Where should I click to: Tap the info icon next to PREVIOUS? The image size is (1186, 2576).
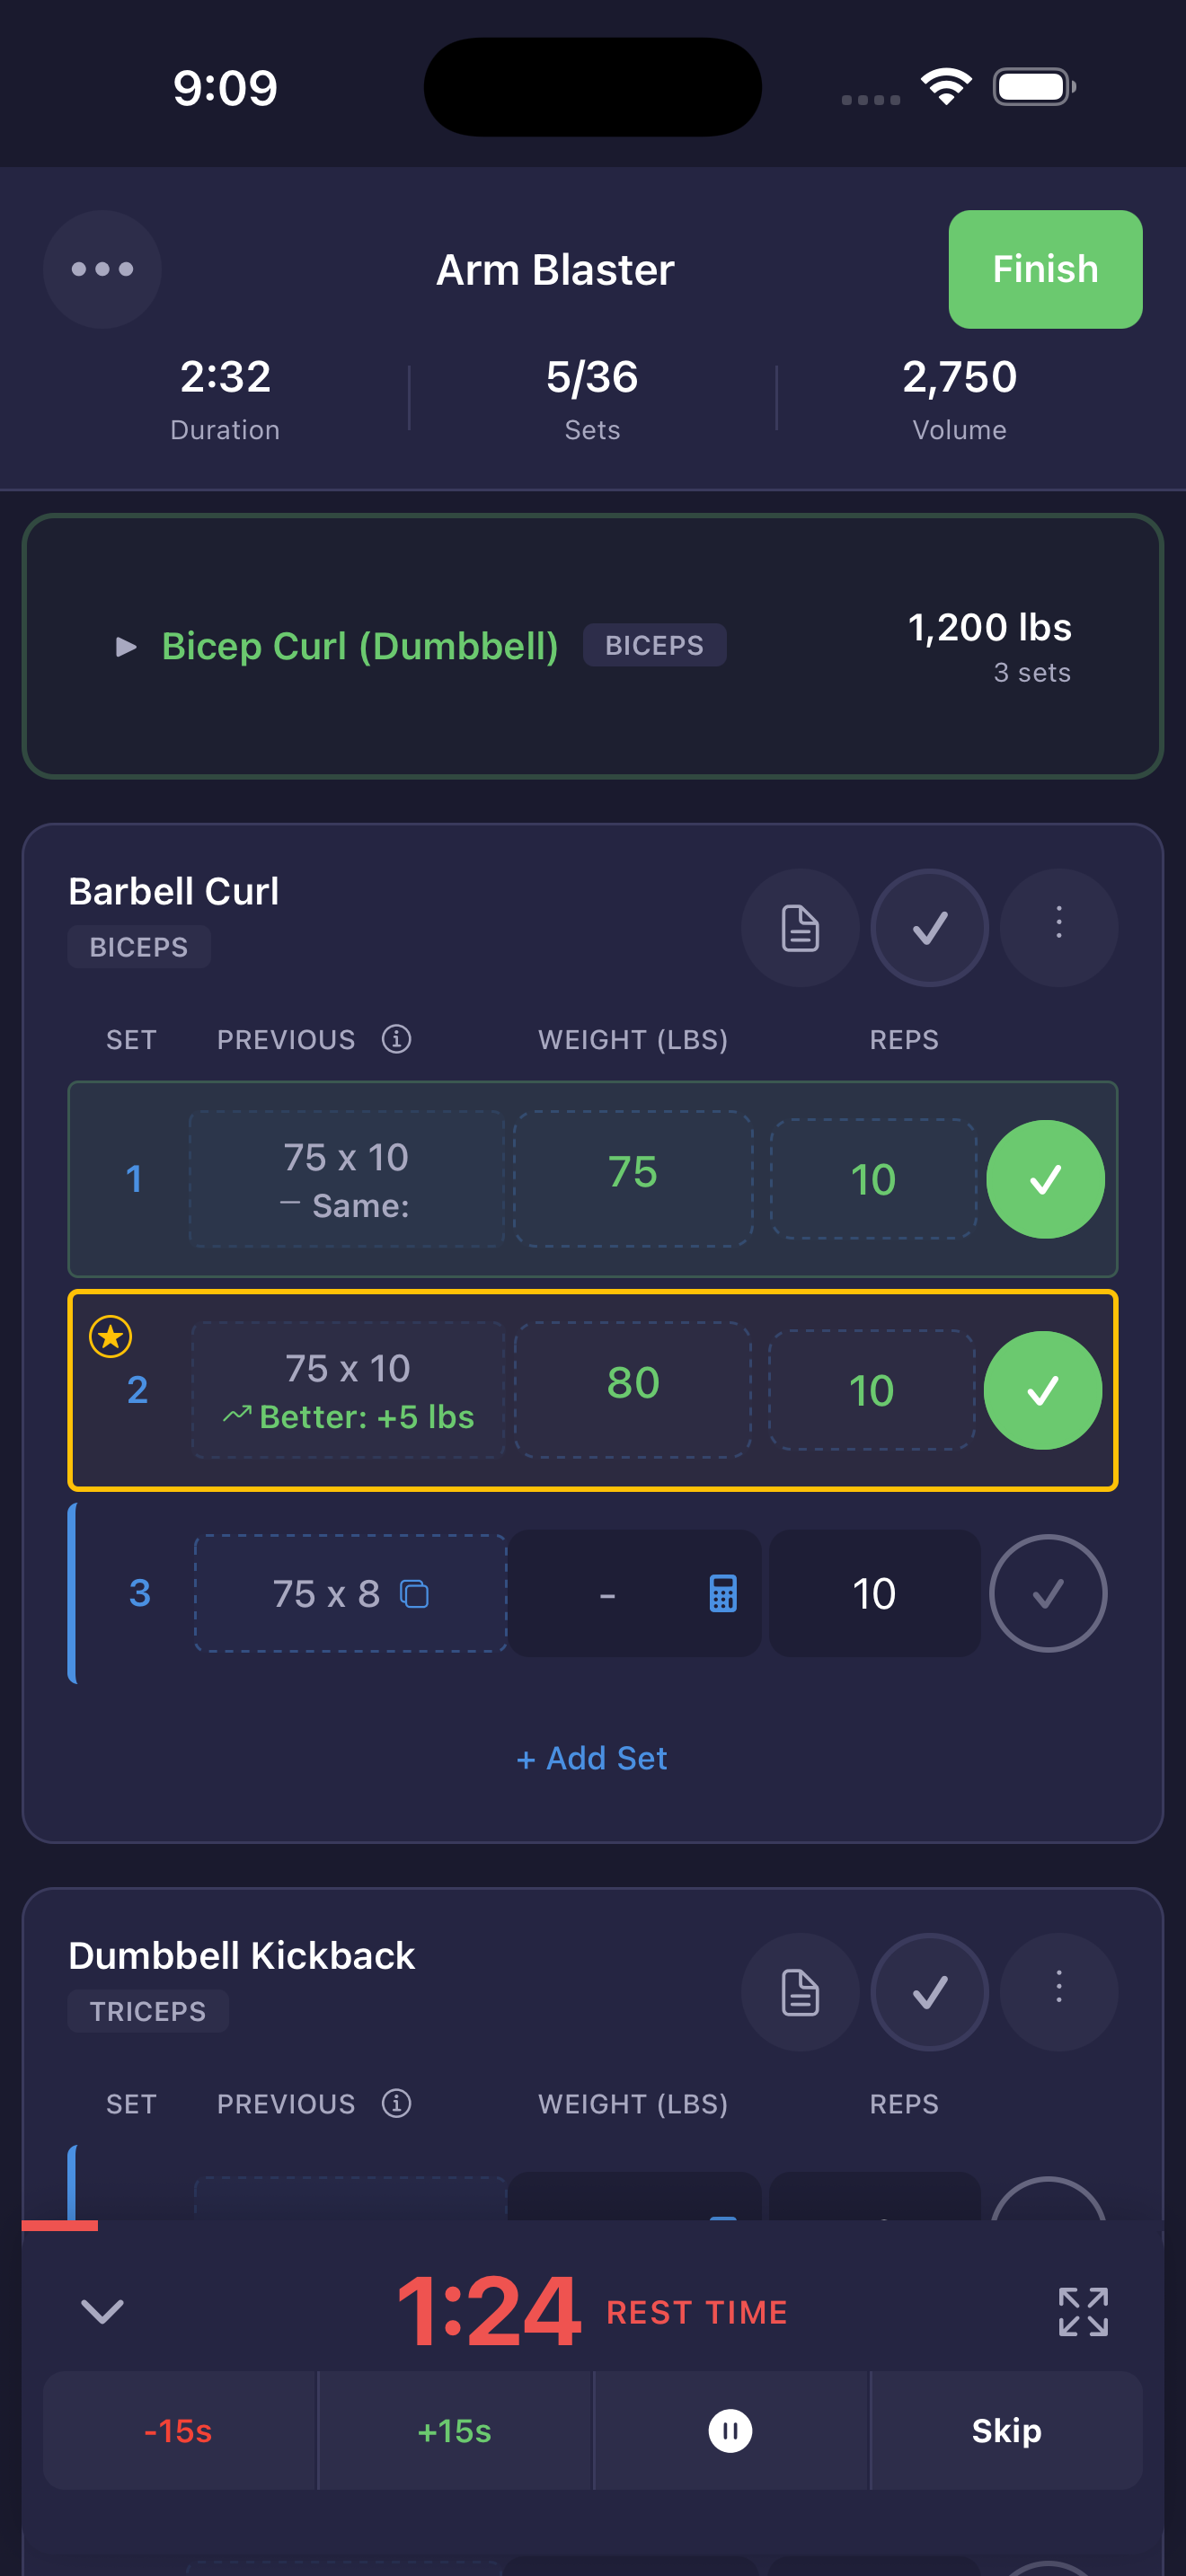(397, 1040)
